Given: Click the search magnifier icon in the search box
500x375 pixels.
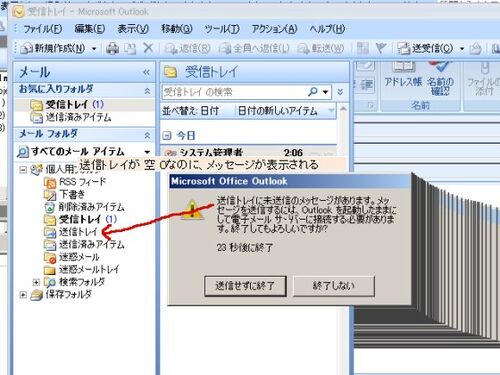Looking at the screenshot, I should 313,91.
